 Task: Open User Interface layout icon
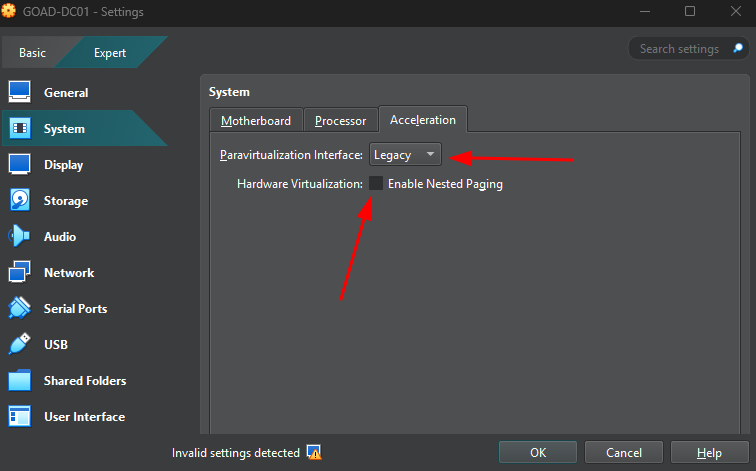point(19,416)
